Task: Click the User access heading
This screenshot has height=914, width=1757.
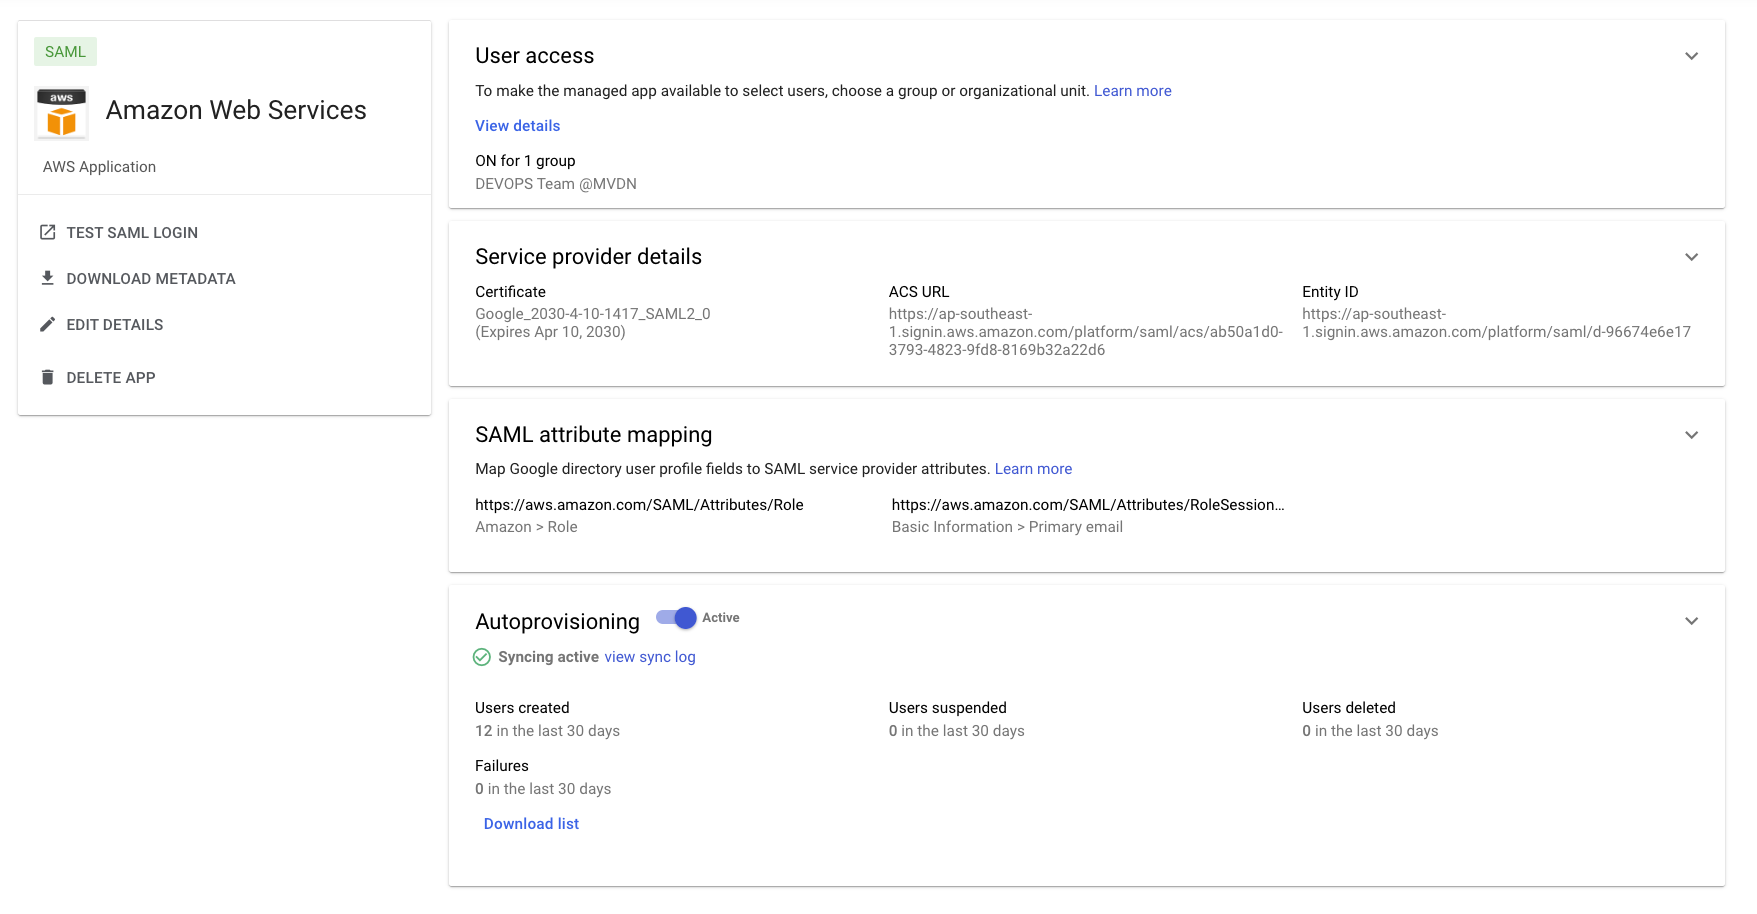Action: (x=534, y=56)
